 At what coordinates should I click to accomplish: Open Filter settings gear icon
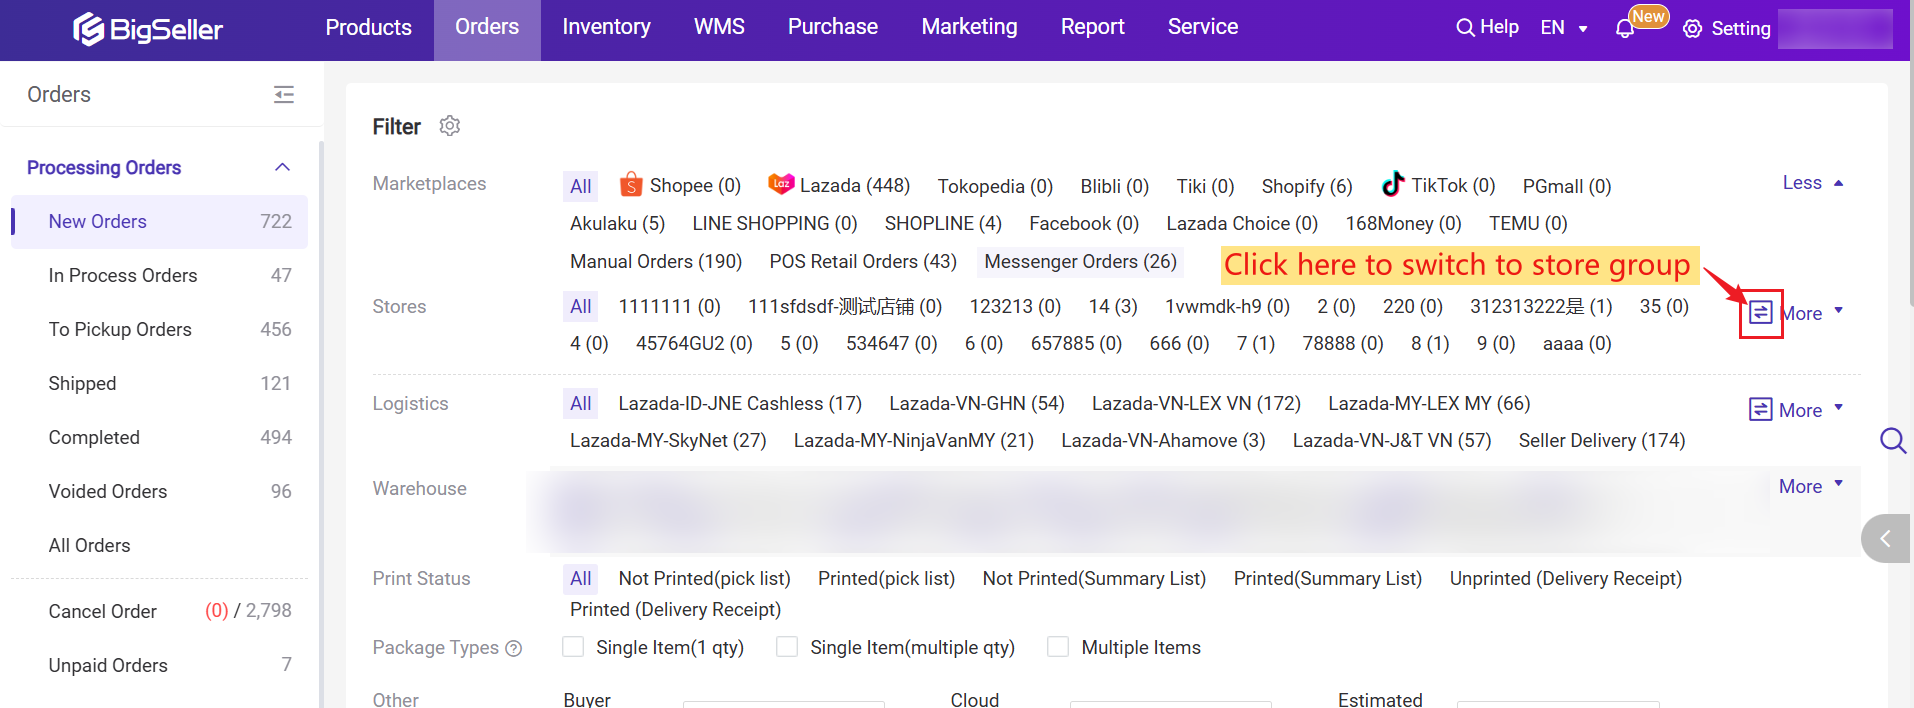pyautogui.click(x=450, y=126)
